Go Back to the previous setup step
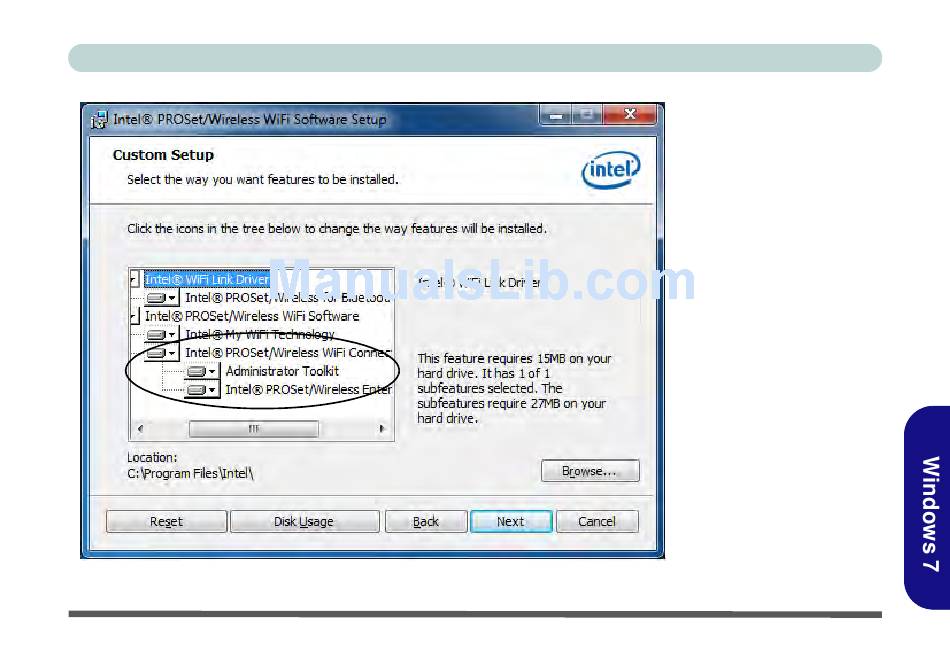This screenshot has width=950, height=668. pos(426,521)
